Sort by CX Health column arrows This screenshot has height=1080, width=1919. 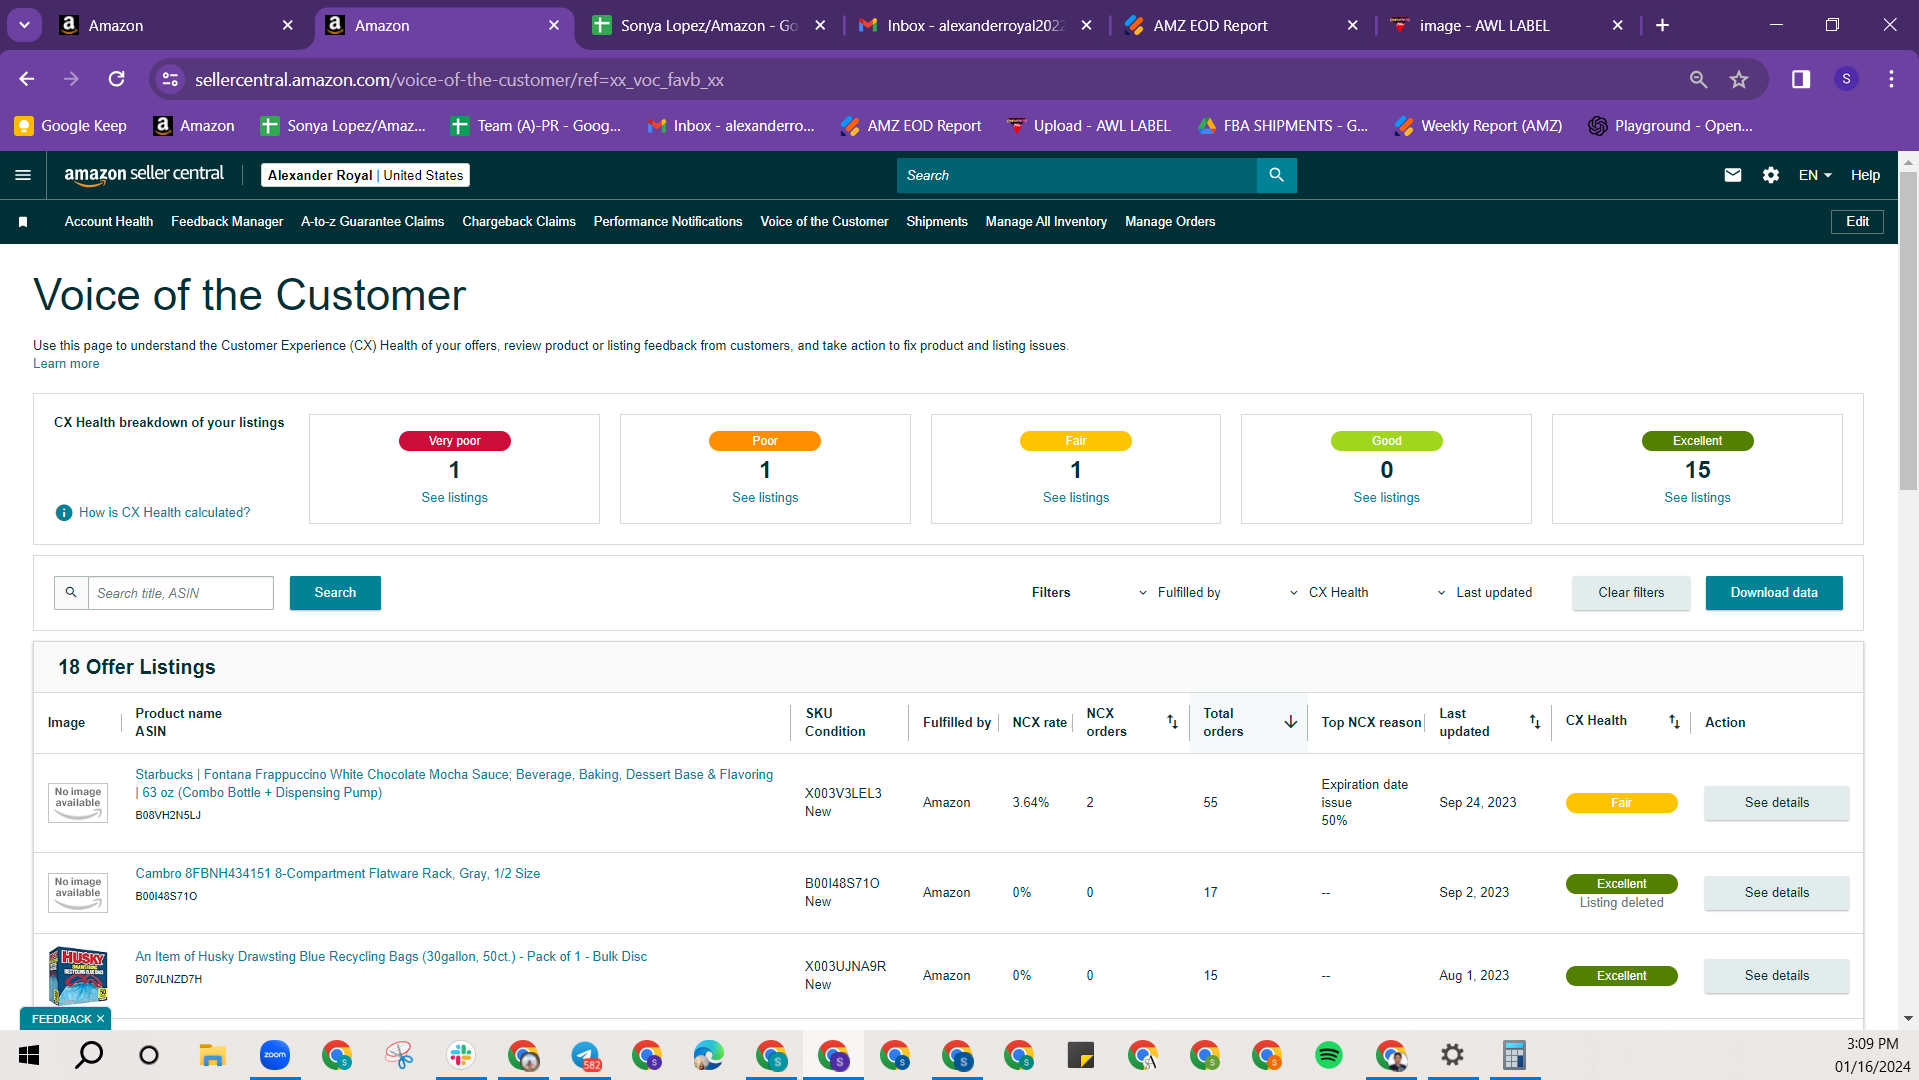tap(1674, 722)
